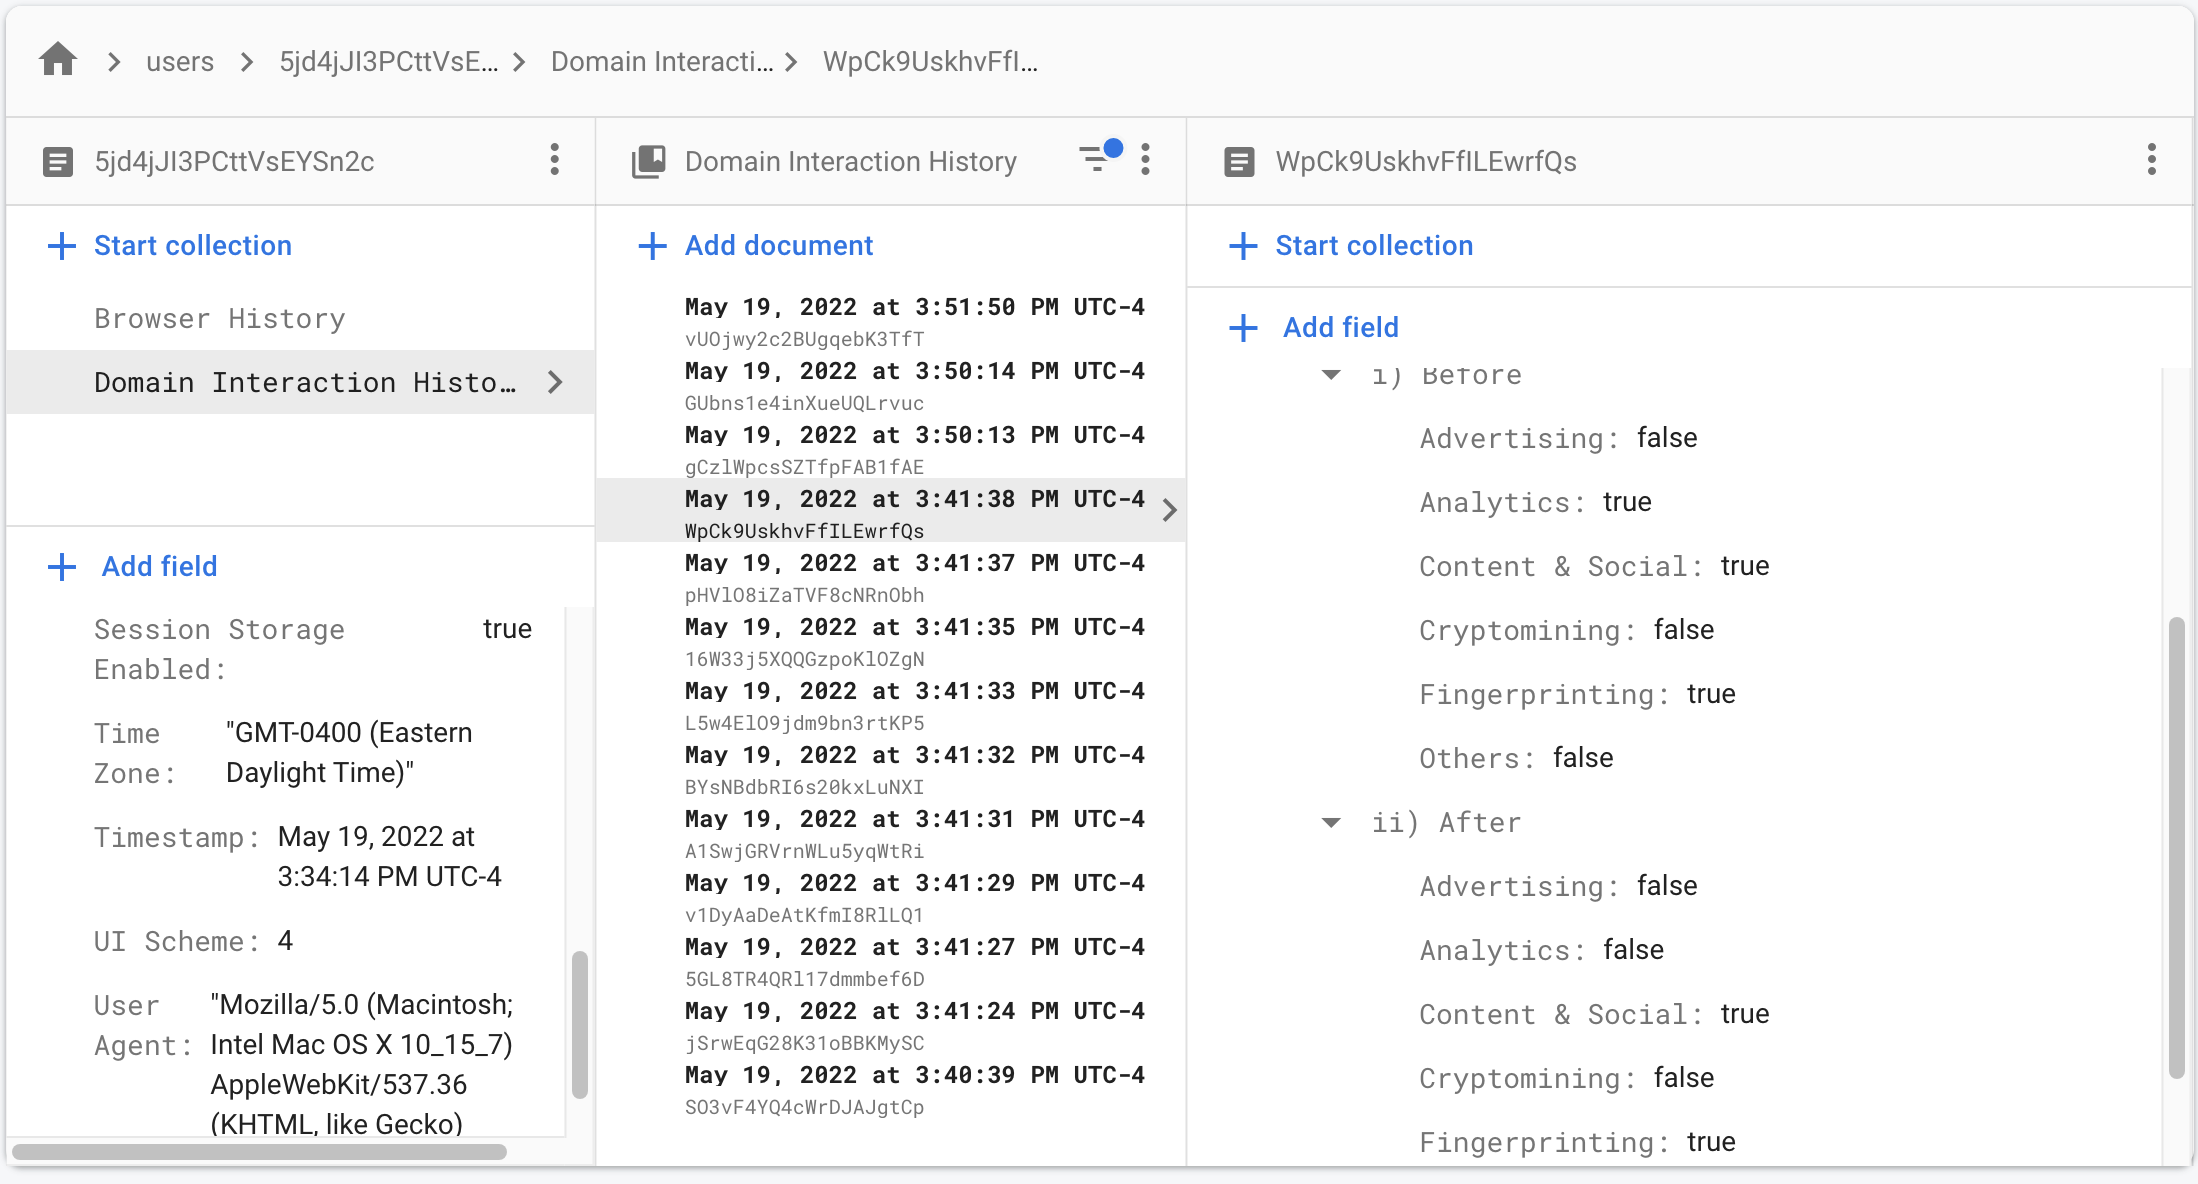
Task: Open three-dot menu for WpCk9UskhvFfILEwrfQs document
Action: click(x=2151, y=160)
